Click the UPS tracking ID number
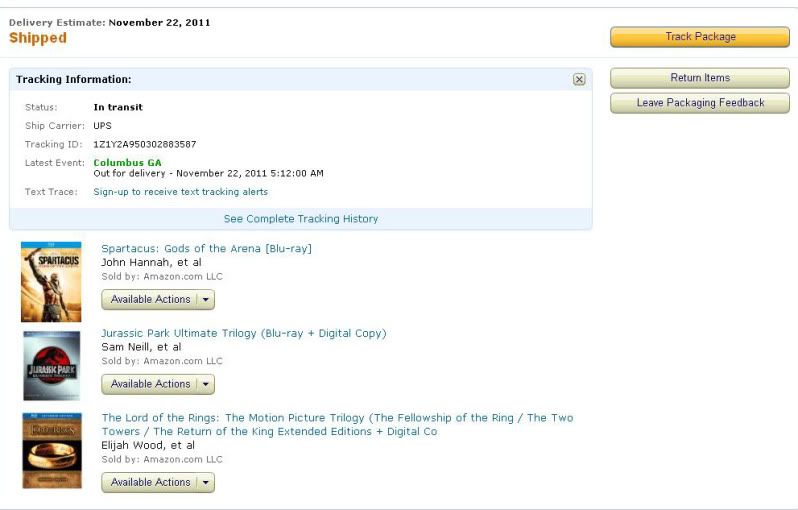The width and height of the screenshot is (798, 510). 145,145
